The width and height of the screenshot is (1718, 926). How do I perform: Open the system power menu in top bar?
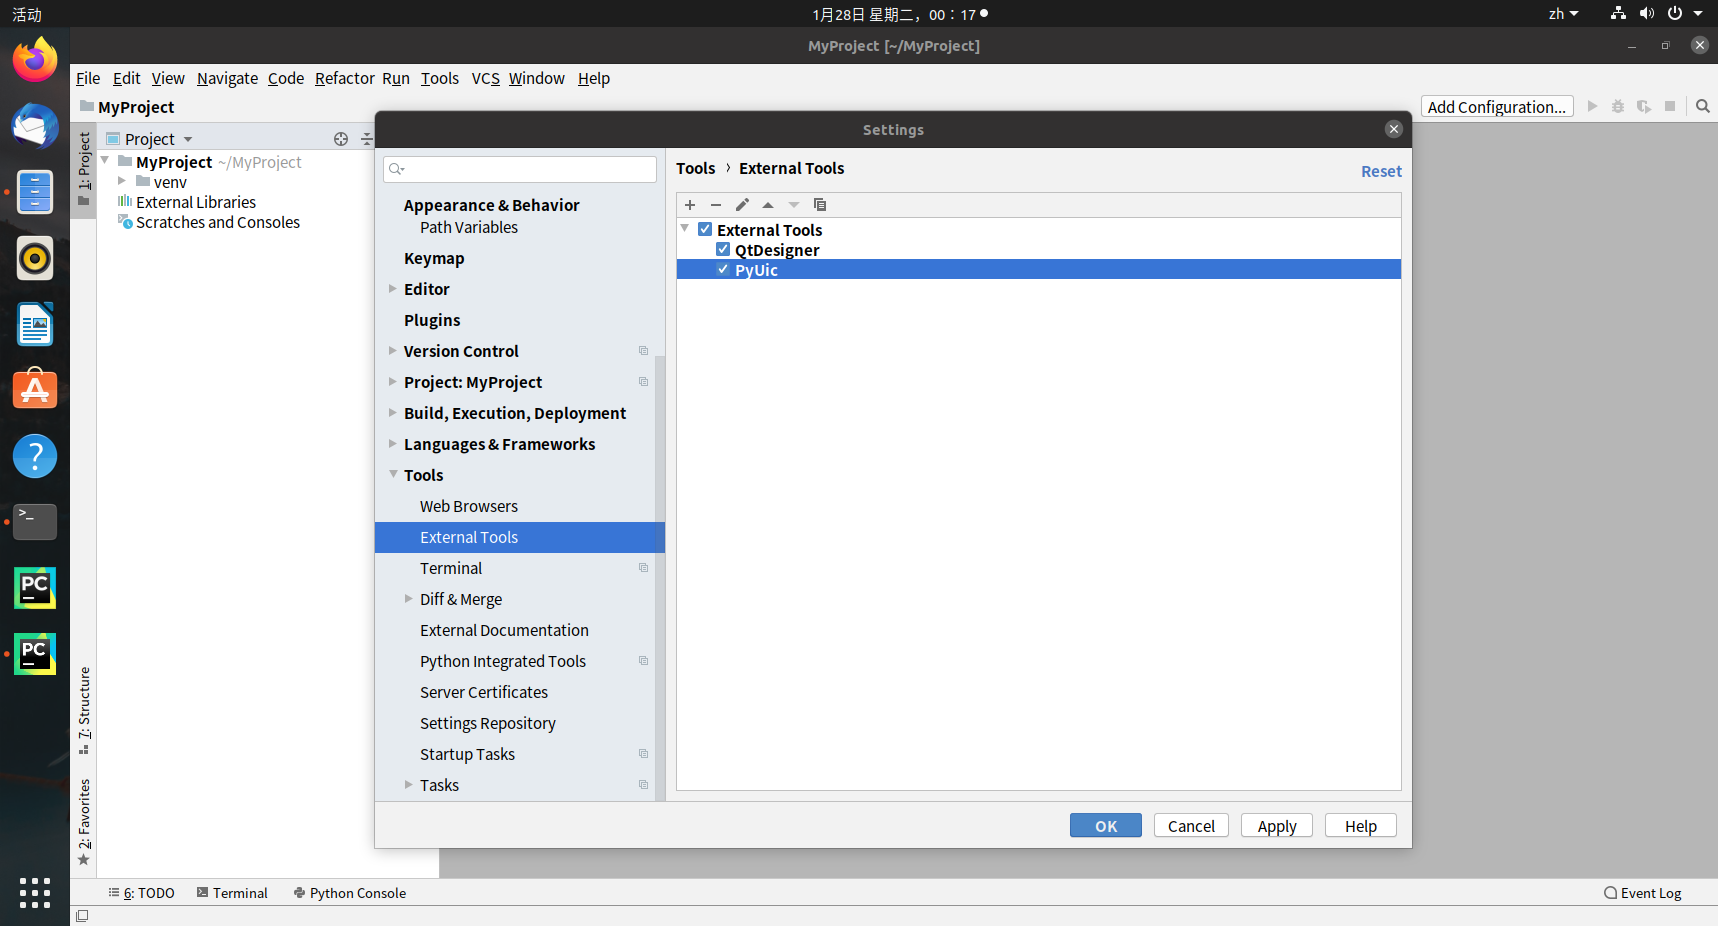1684,14
